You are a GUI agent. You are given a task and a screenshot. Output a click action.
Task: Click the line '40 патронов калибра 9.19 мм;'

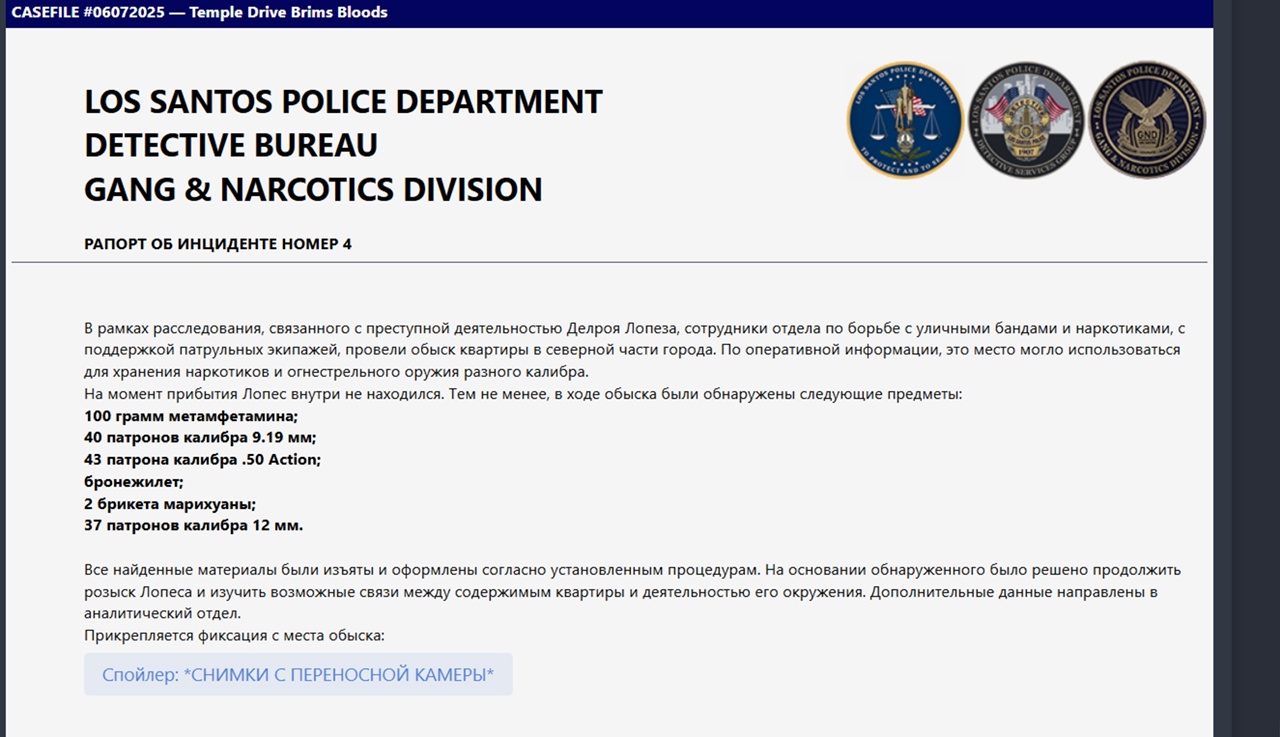click(x=200, y=438)
